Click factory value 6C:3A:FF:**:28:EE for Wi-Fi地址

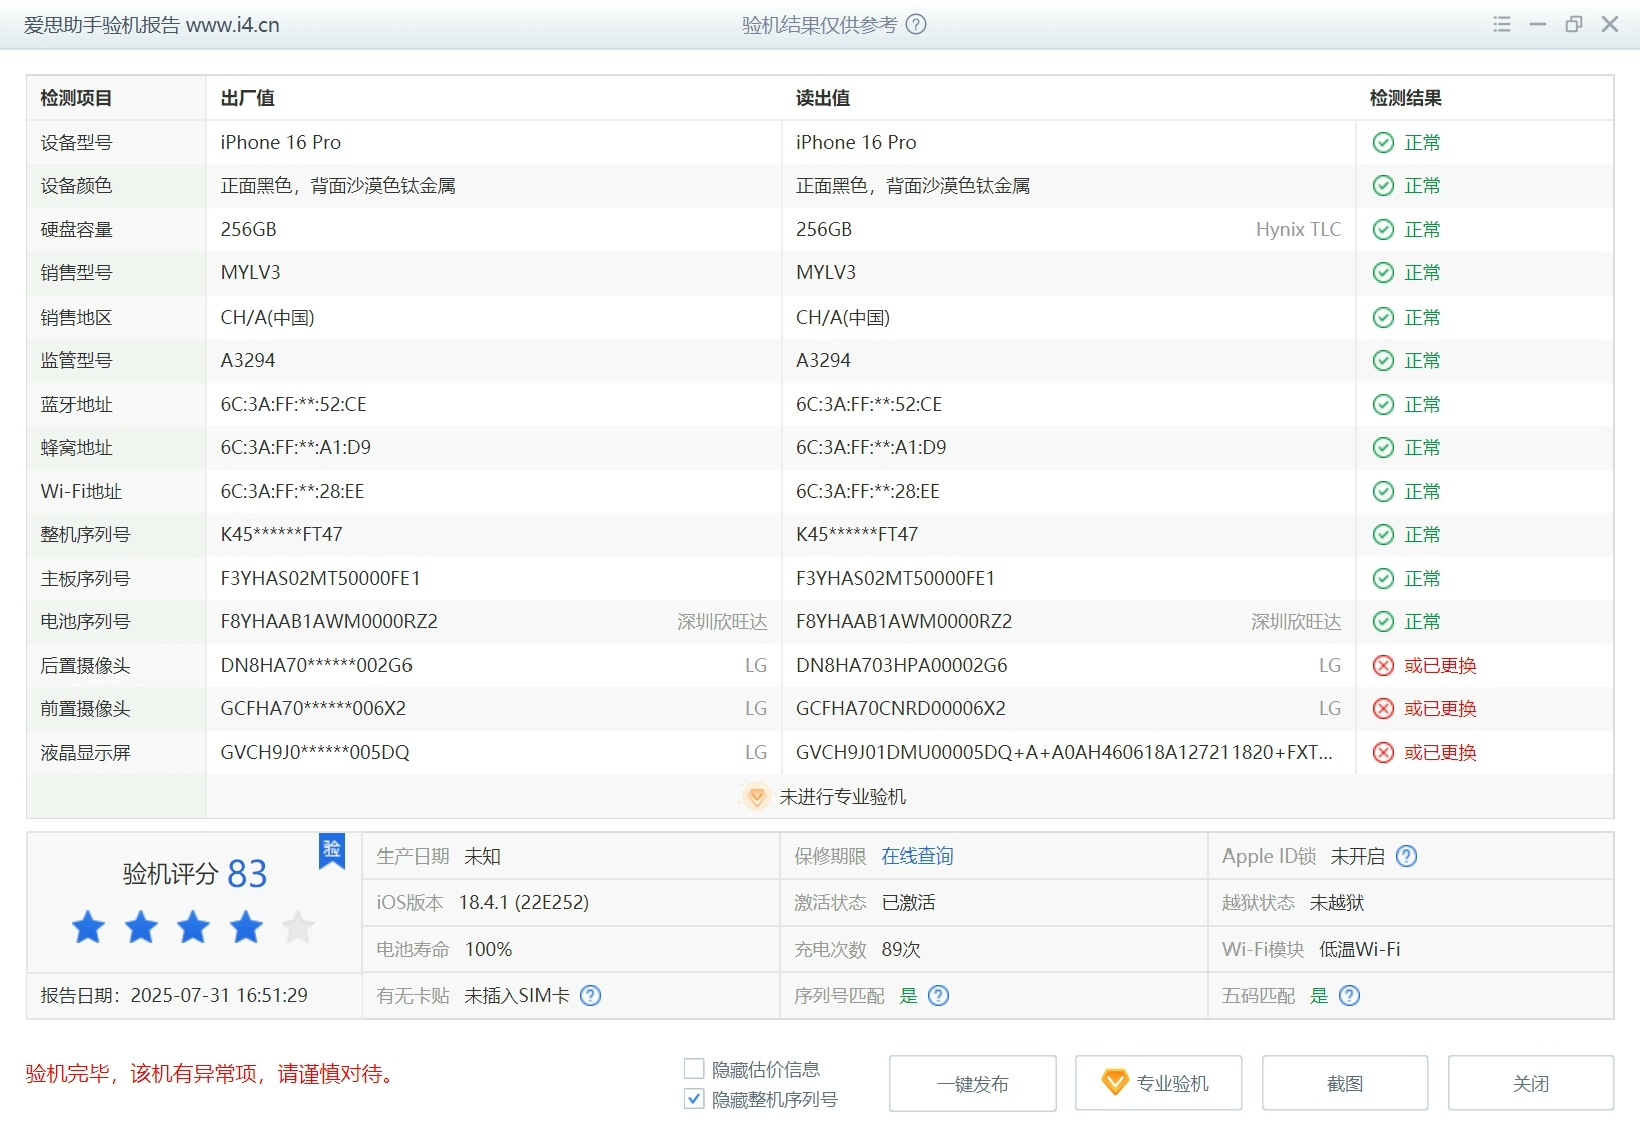pyautogui.click(x=293, y=492)
